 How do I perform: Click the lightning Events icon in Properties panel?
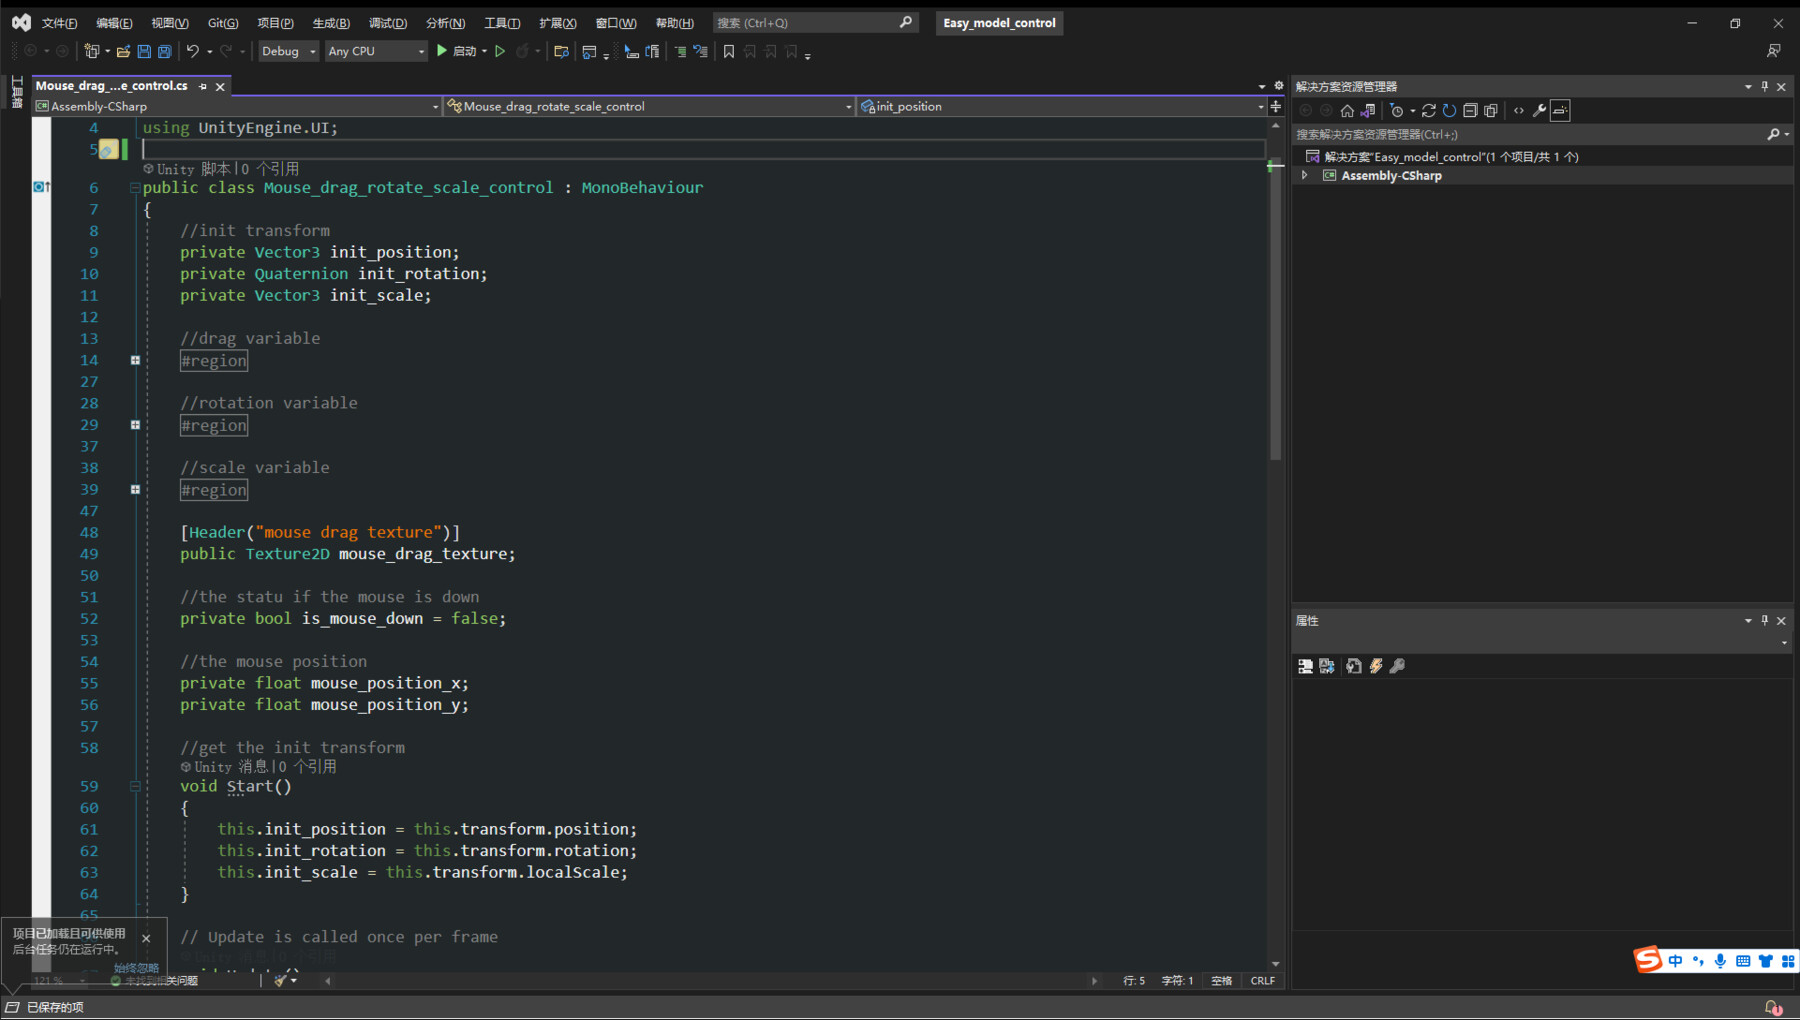point(1376,666)
